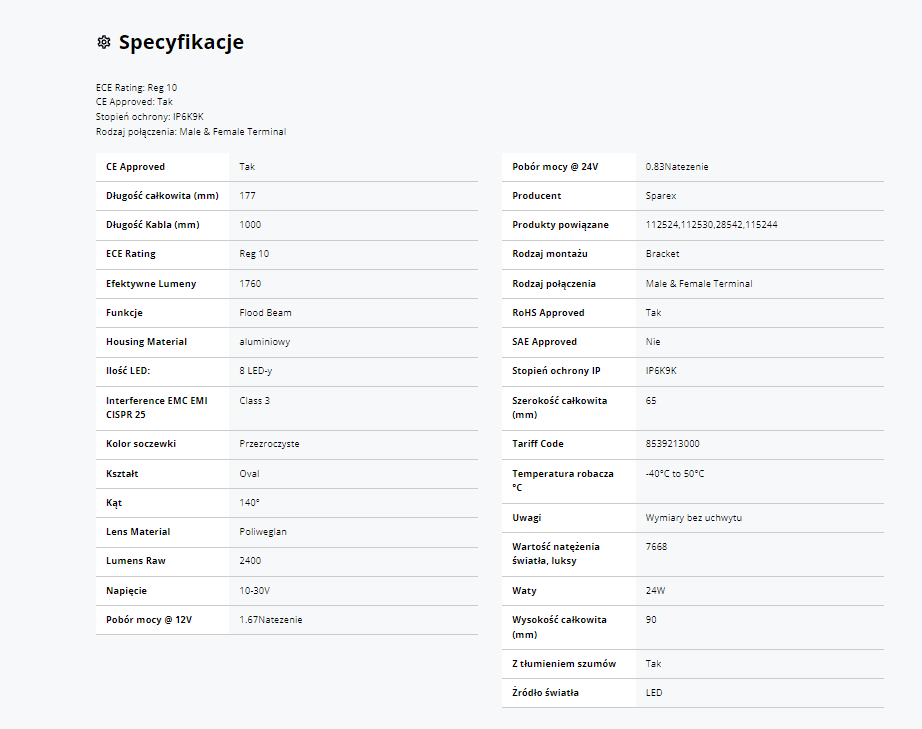This screenshot has width=922, height=729.
Task: Select the Poliwęglan lens material value
Action: [x=263, y=532]
